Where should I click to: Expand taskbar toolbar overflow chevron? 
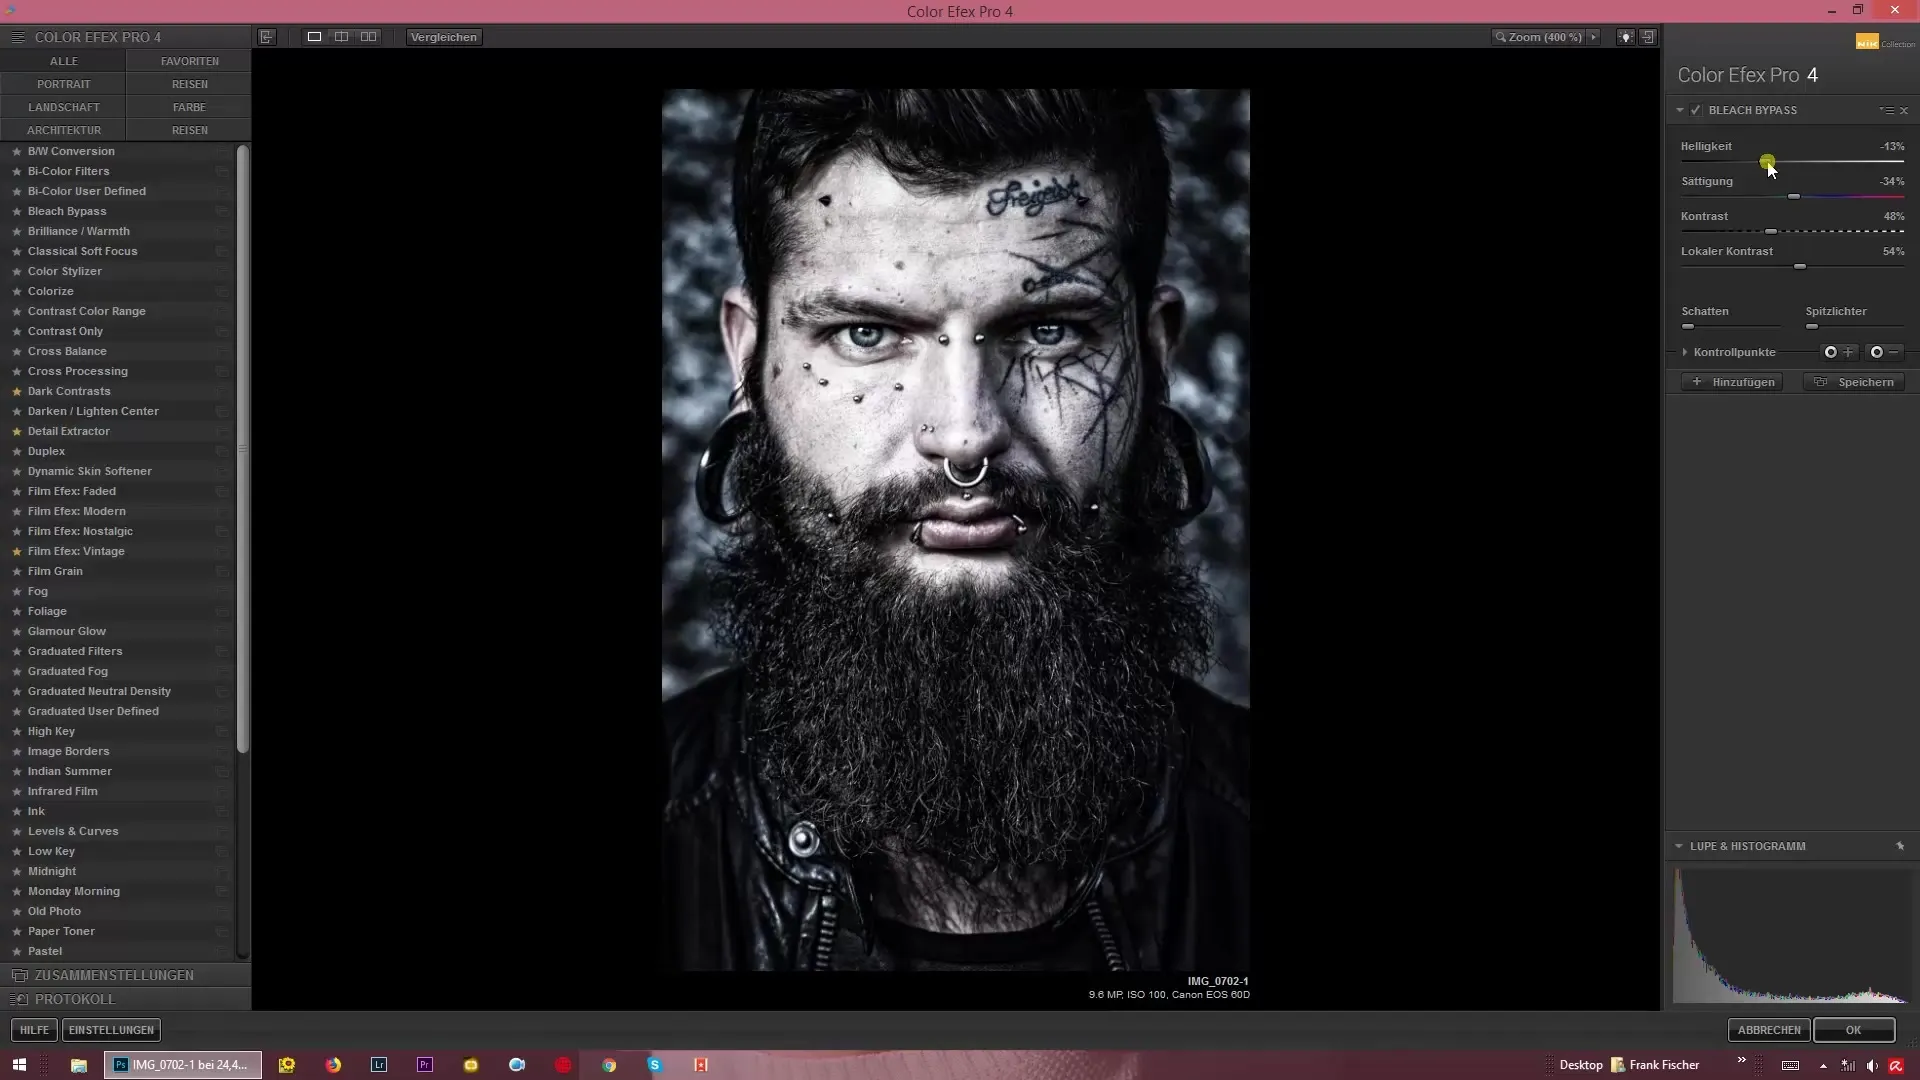click(x=1742, y=1060)
